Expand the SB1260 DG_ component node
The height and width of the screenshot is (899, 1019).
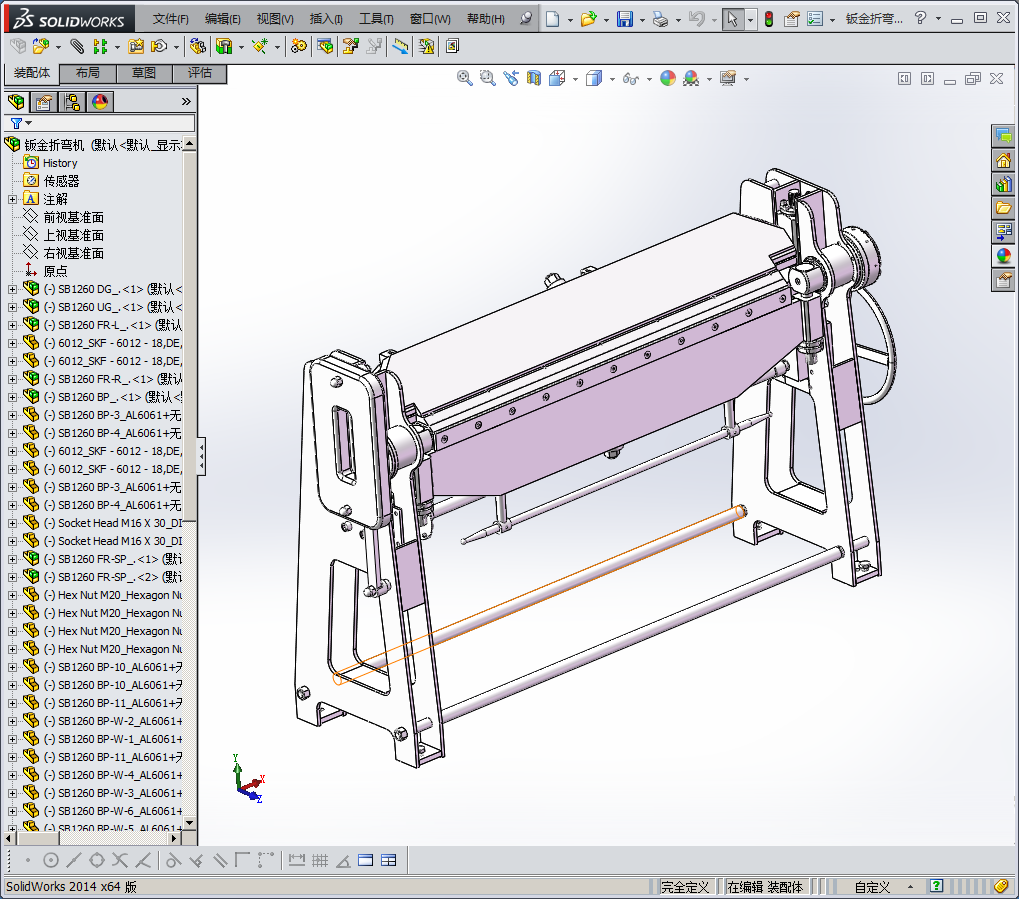(12, 289)
